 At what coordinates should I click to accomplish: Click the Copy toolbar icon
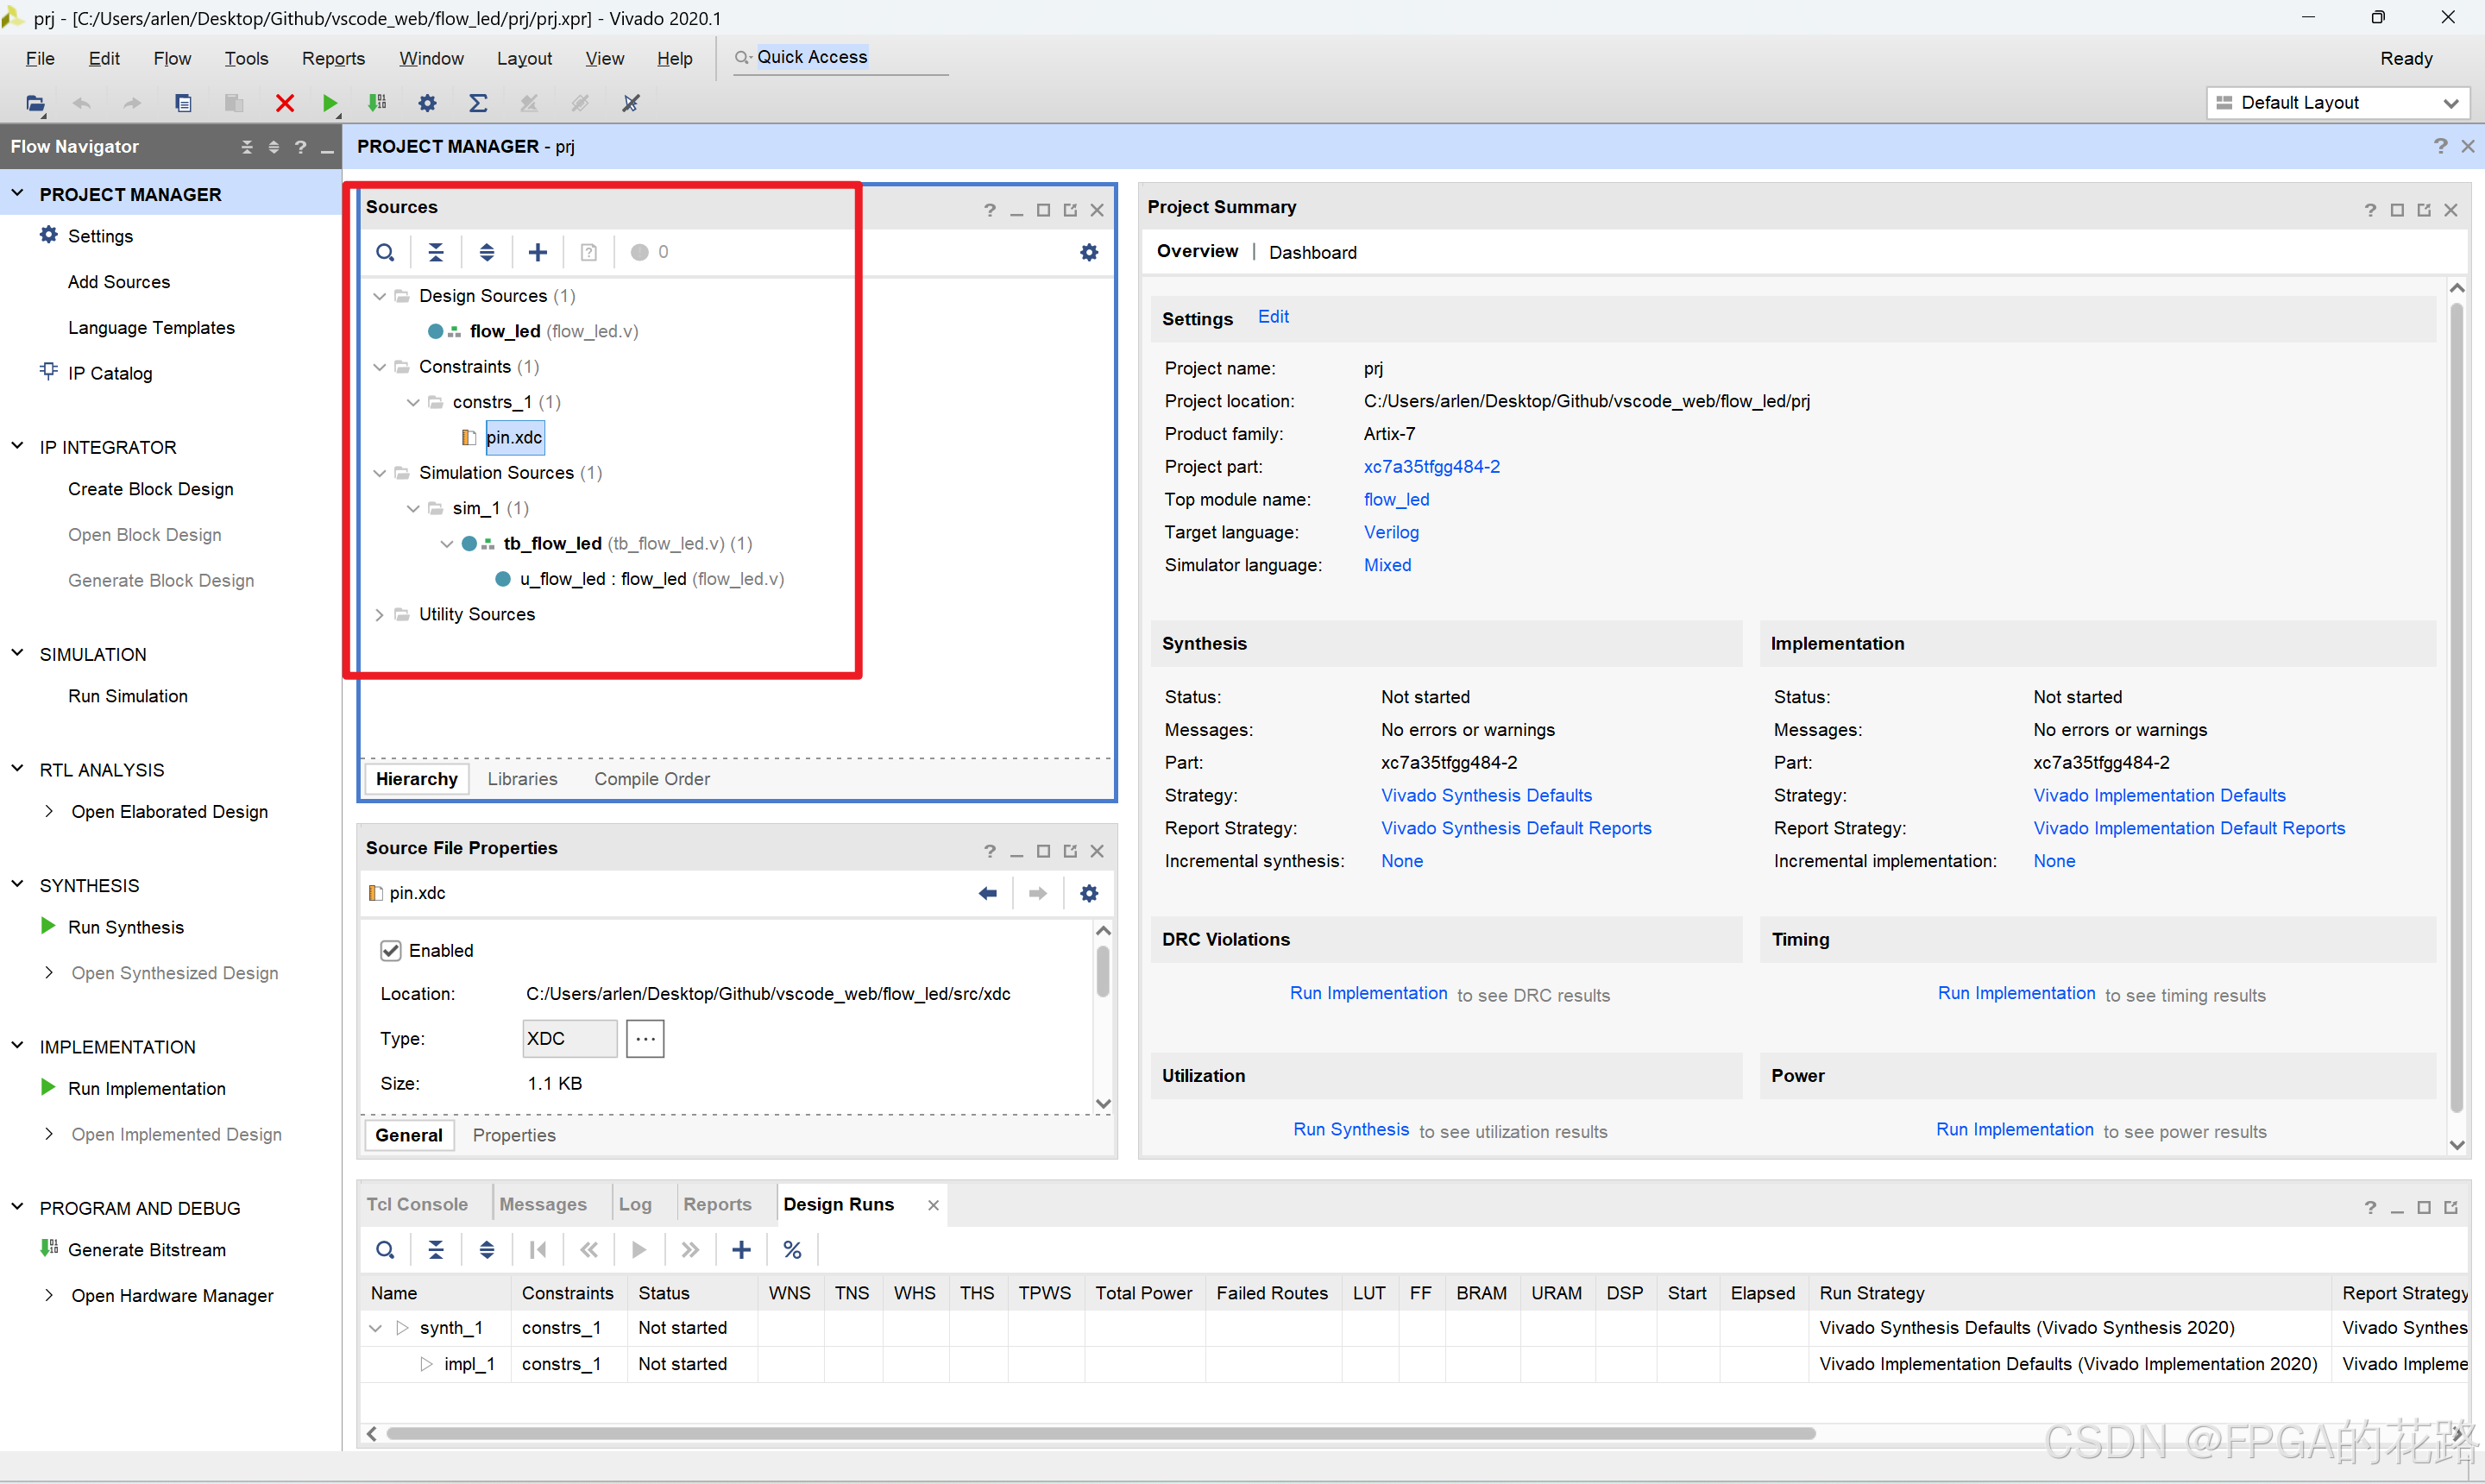coord(183,103)
